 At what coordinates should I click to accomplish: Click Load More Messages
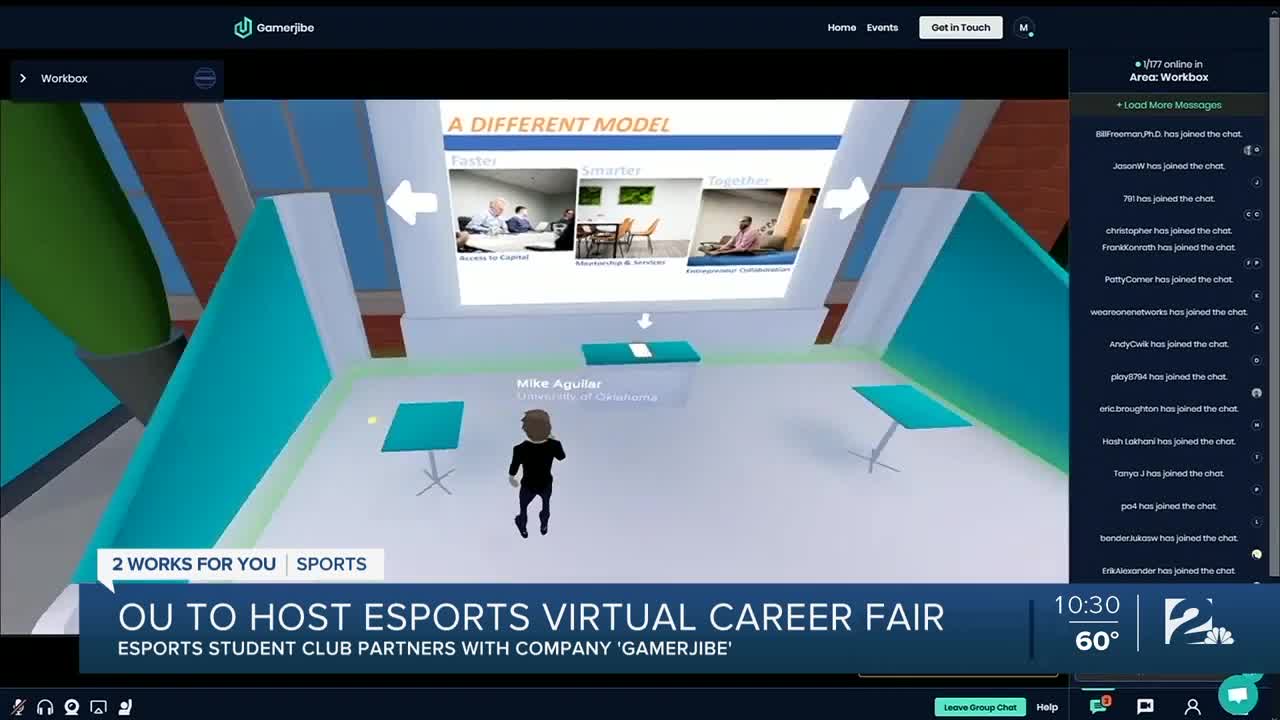pyautogui.click(x=1169, y=105)
